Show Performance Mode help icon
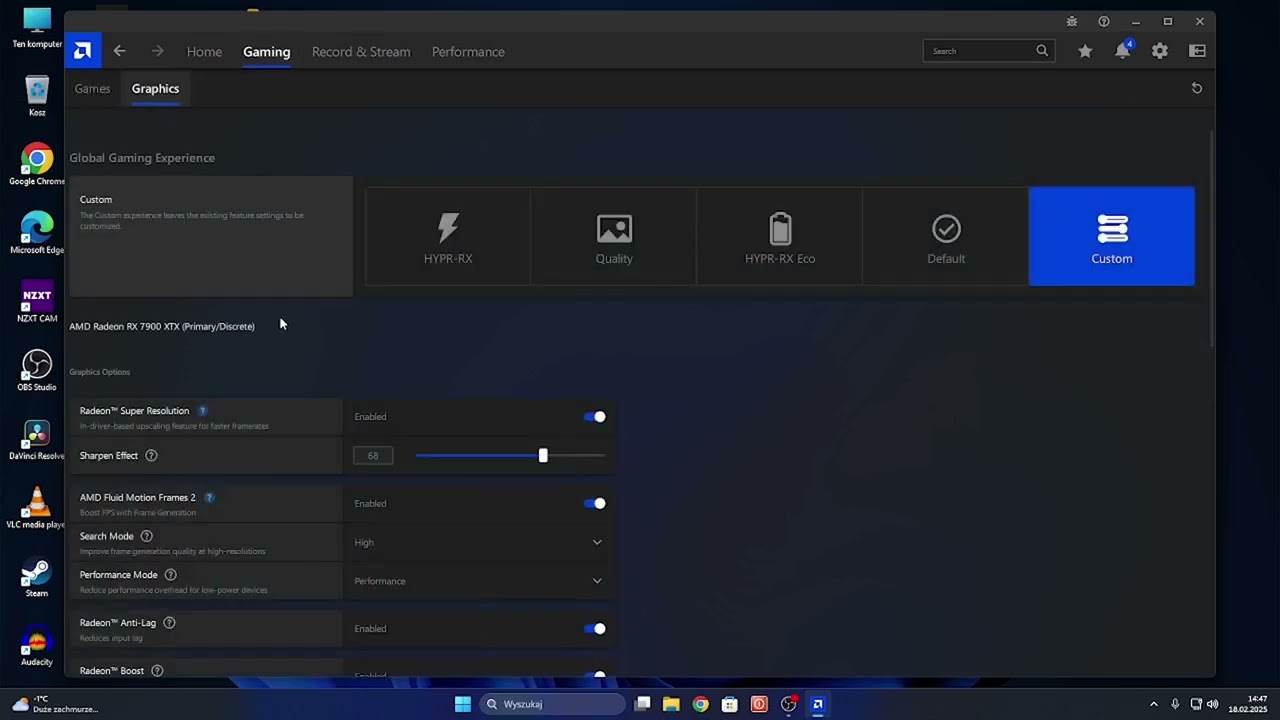This screenshot has width=1280, height=720. click(170, 575)
